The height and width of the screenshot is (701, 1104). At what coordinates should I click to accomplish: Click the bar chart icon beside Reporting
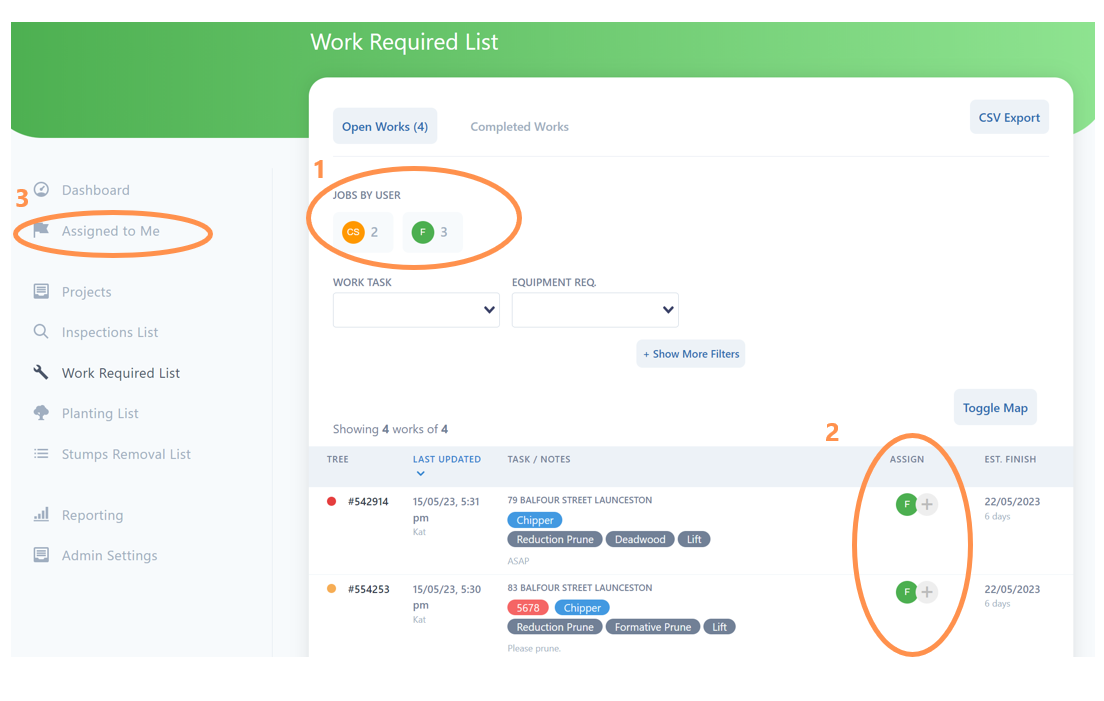click(x=41, y=514)
